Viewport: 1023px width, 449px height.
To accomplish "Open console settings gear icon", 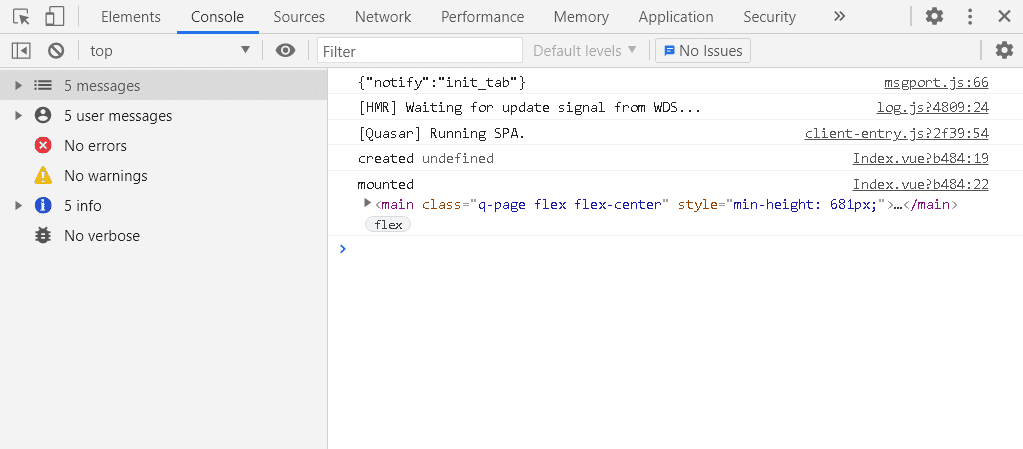I will 1003,51.
